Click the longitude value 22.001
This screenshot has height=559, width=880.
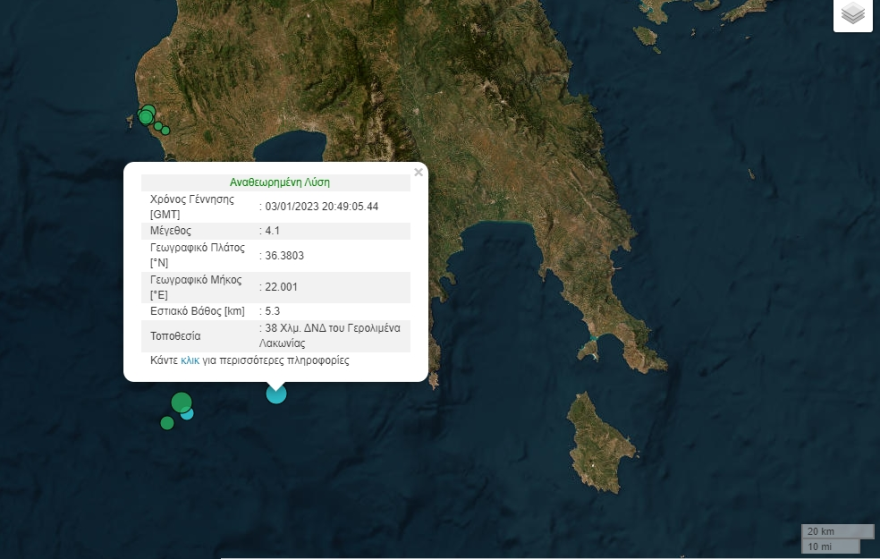282,287
